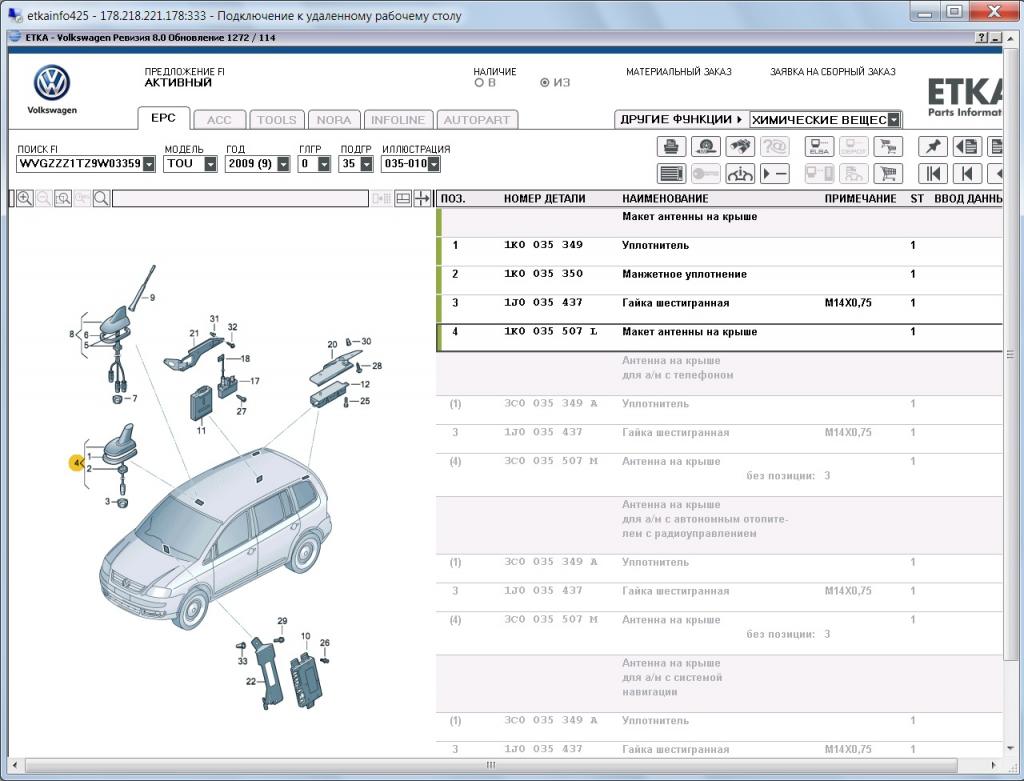1024x781 pixels.
Task: Click callout number 11 on the diagram
Action: (x=200, y=430)
